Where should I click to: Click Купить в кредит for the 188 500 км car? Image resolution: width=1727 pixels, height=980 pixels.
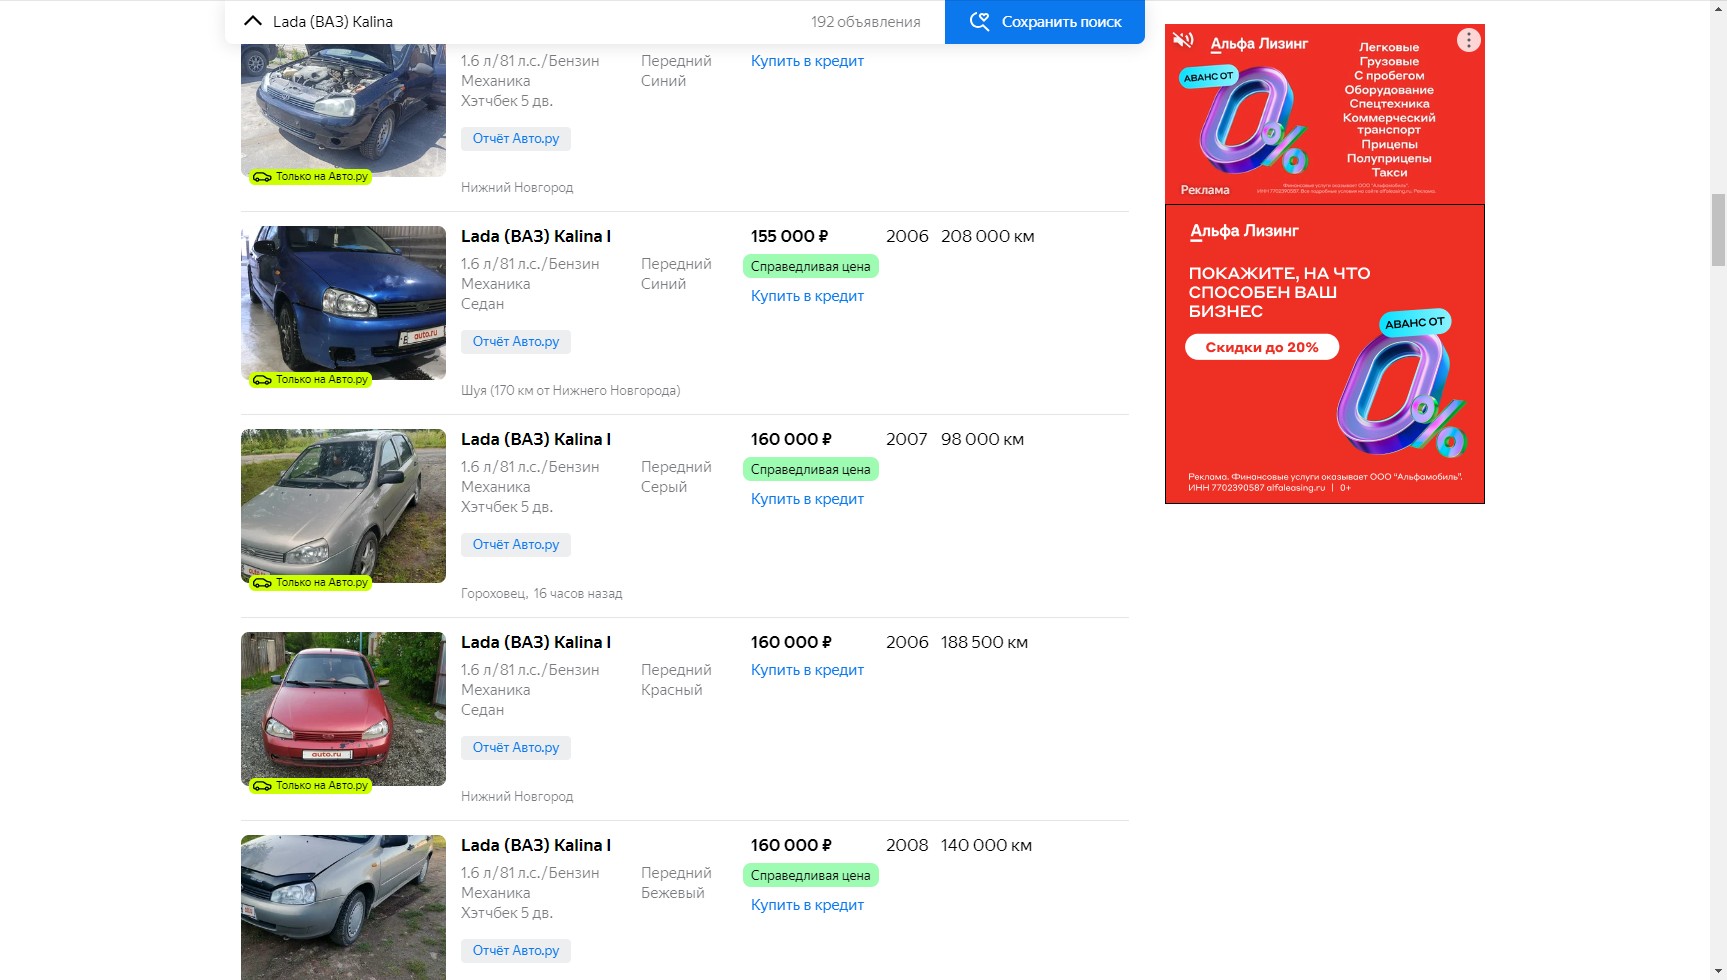click(x=807, y=670)
